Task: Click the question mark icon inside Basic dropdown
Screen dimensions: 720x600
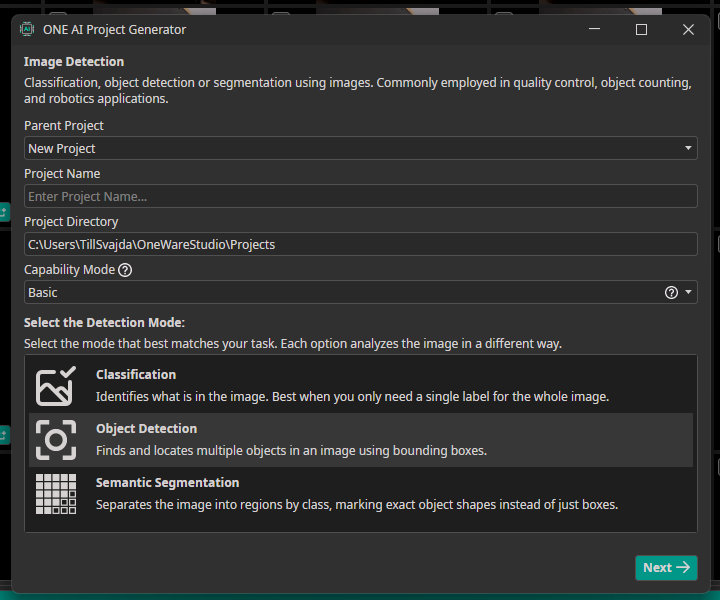Action: tap(671, 293)
